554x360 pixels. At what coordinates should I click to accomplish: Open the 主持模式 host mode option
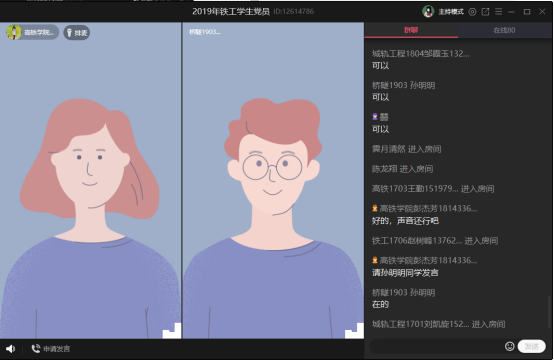(451, 12)
